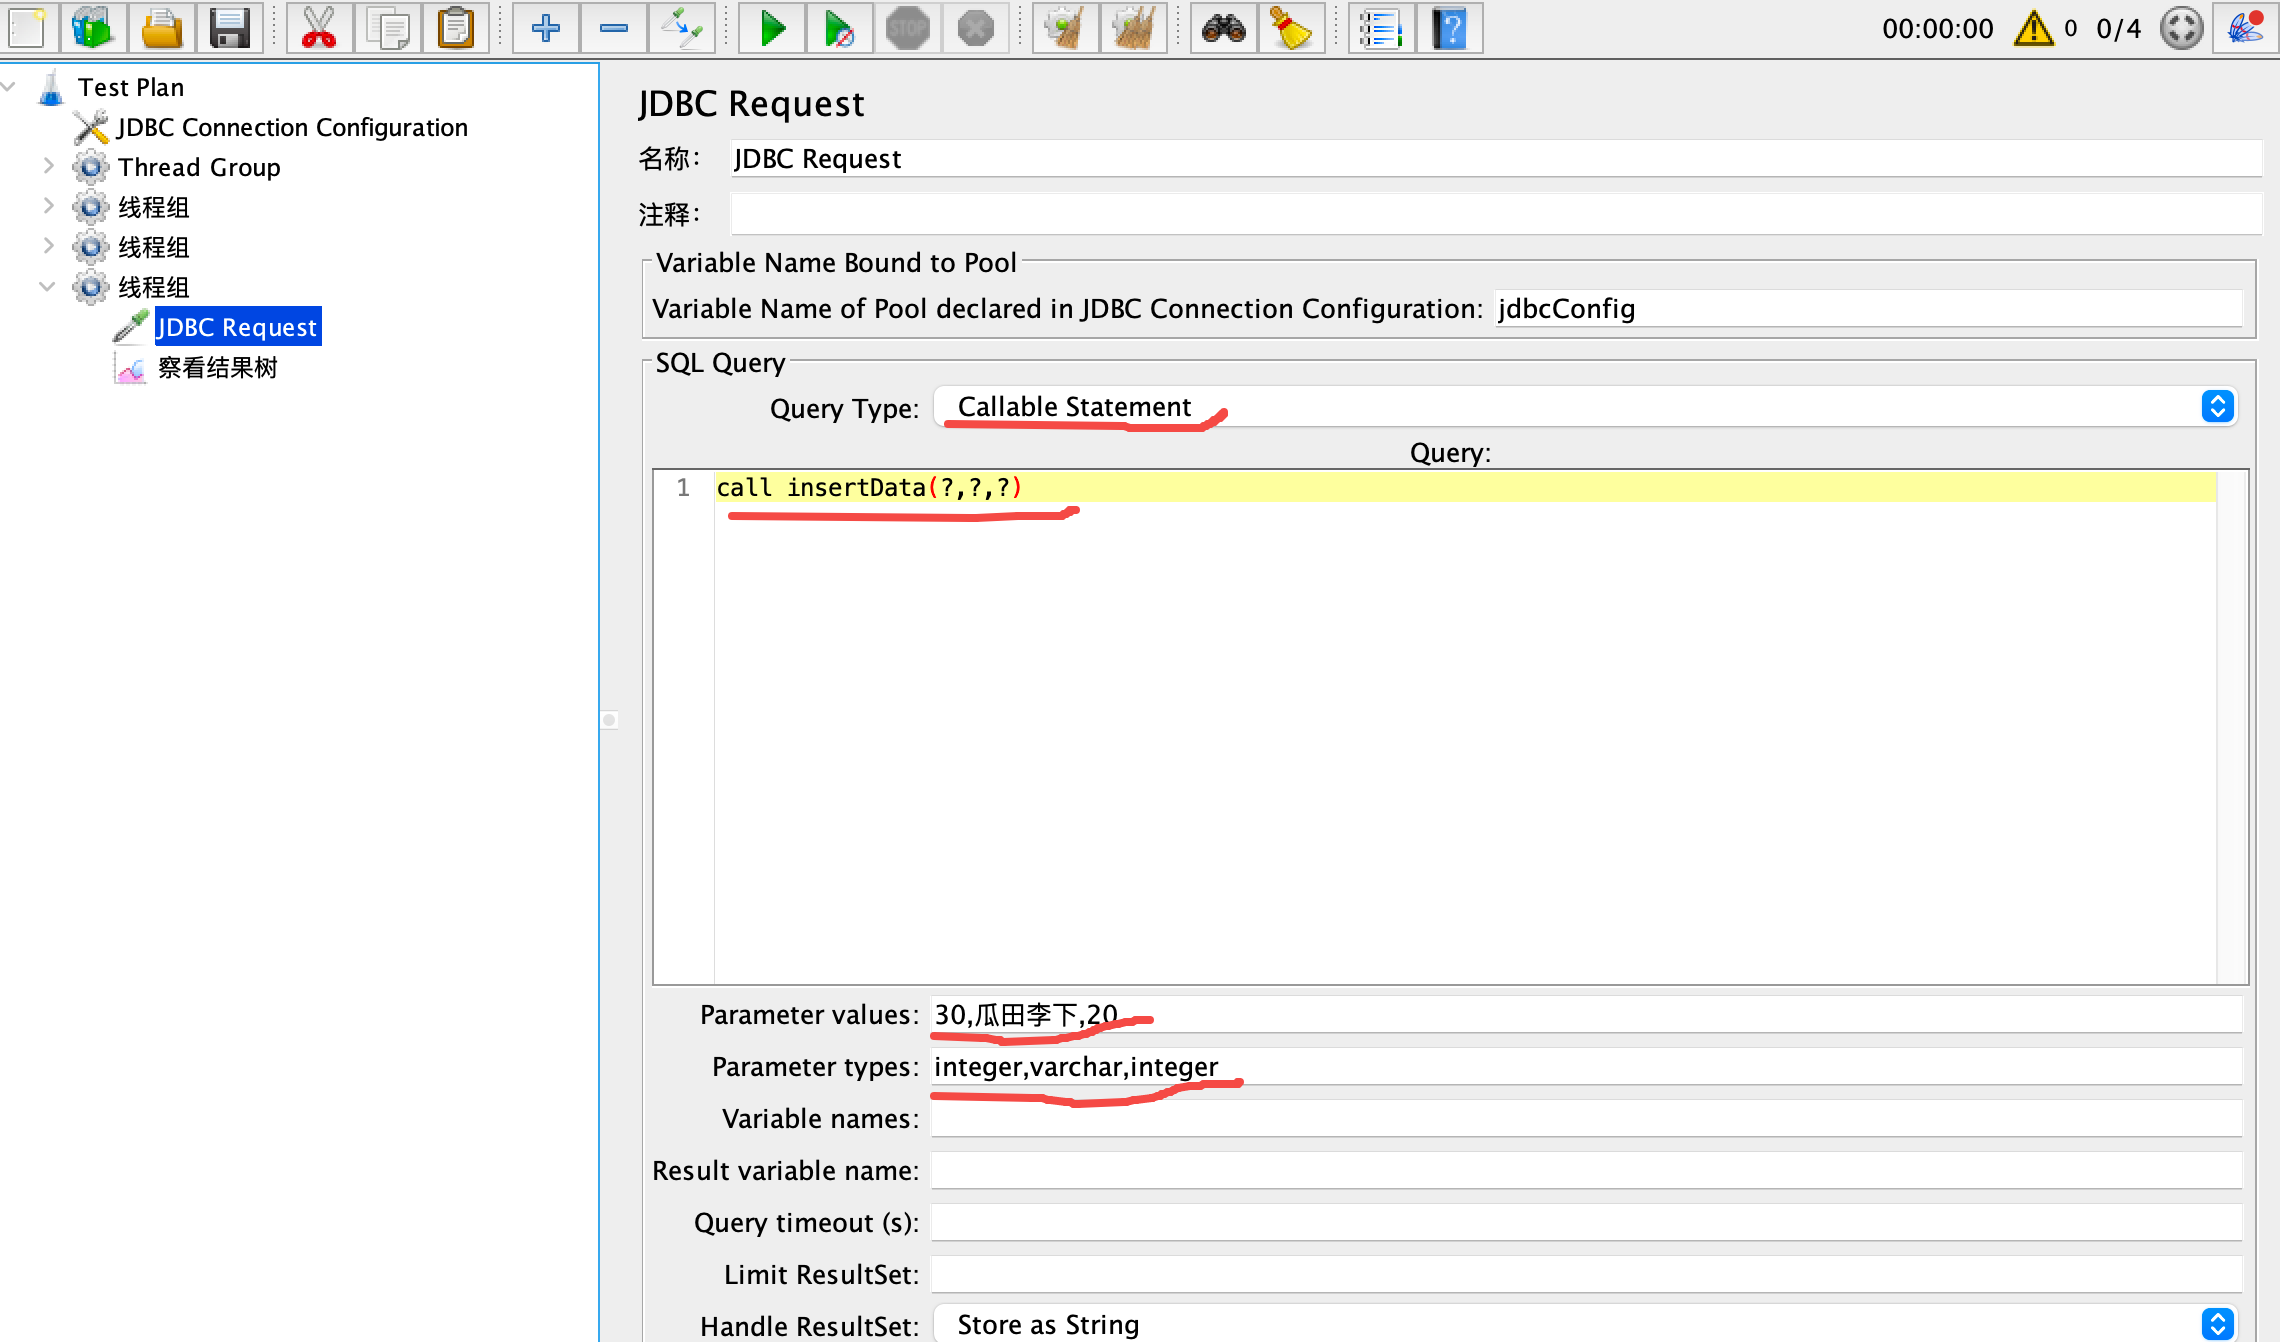The image size is (2280, 1342).
Task: Click the Clear all broom icon
Action: (x=1133, y=28)
